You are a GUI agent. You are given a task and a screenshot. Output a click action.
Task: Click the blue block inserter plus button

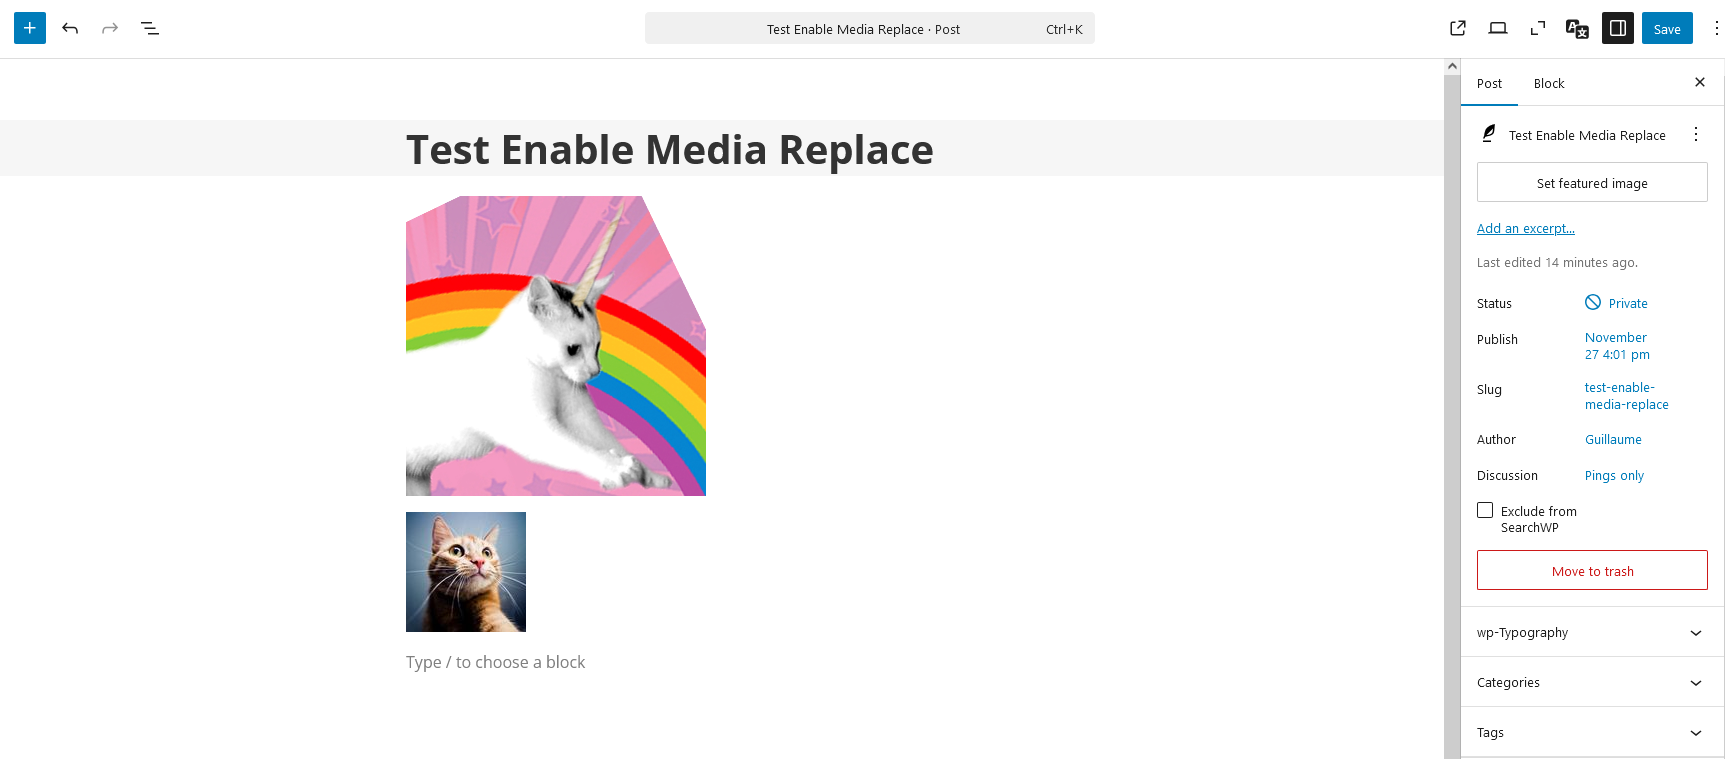click(30, 28)
